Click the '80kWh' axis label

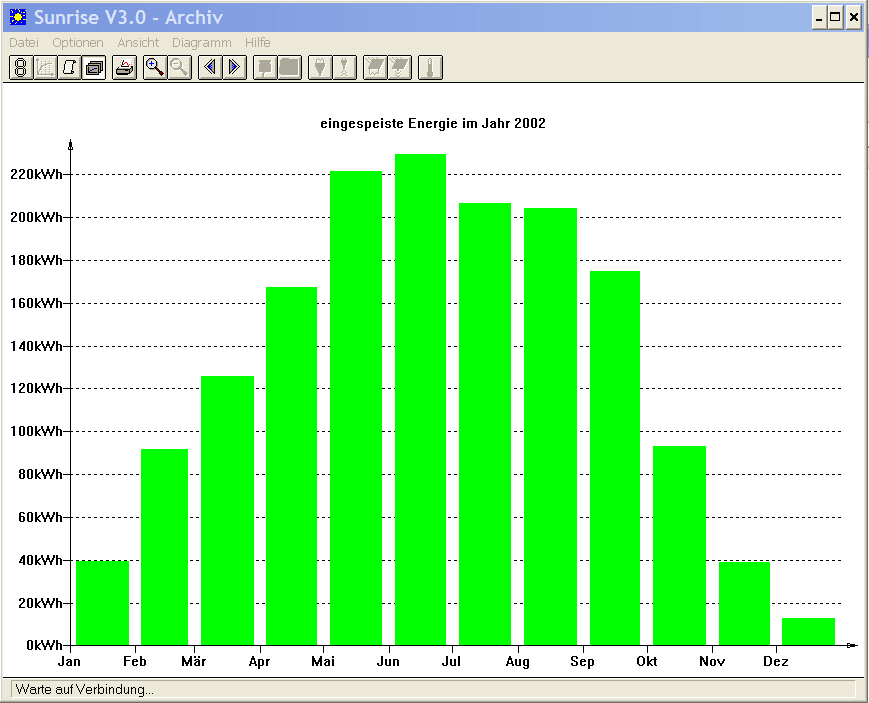click(x=40, y=475)
